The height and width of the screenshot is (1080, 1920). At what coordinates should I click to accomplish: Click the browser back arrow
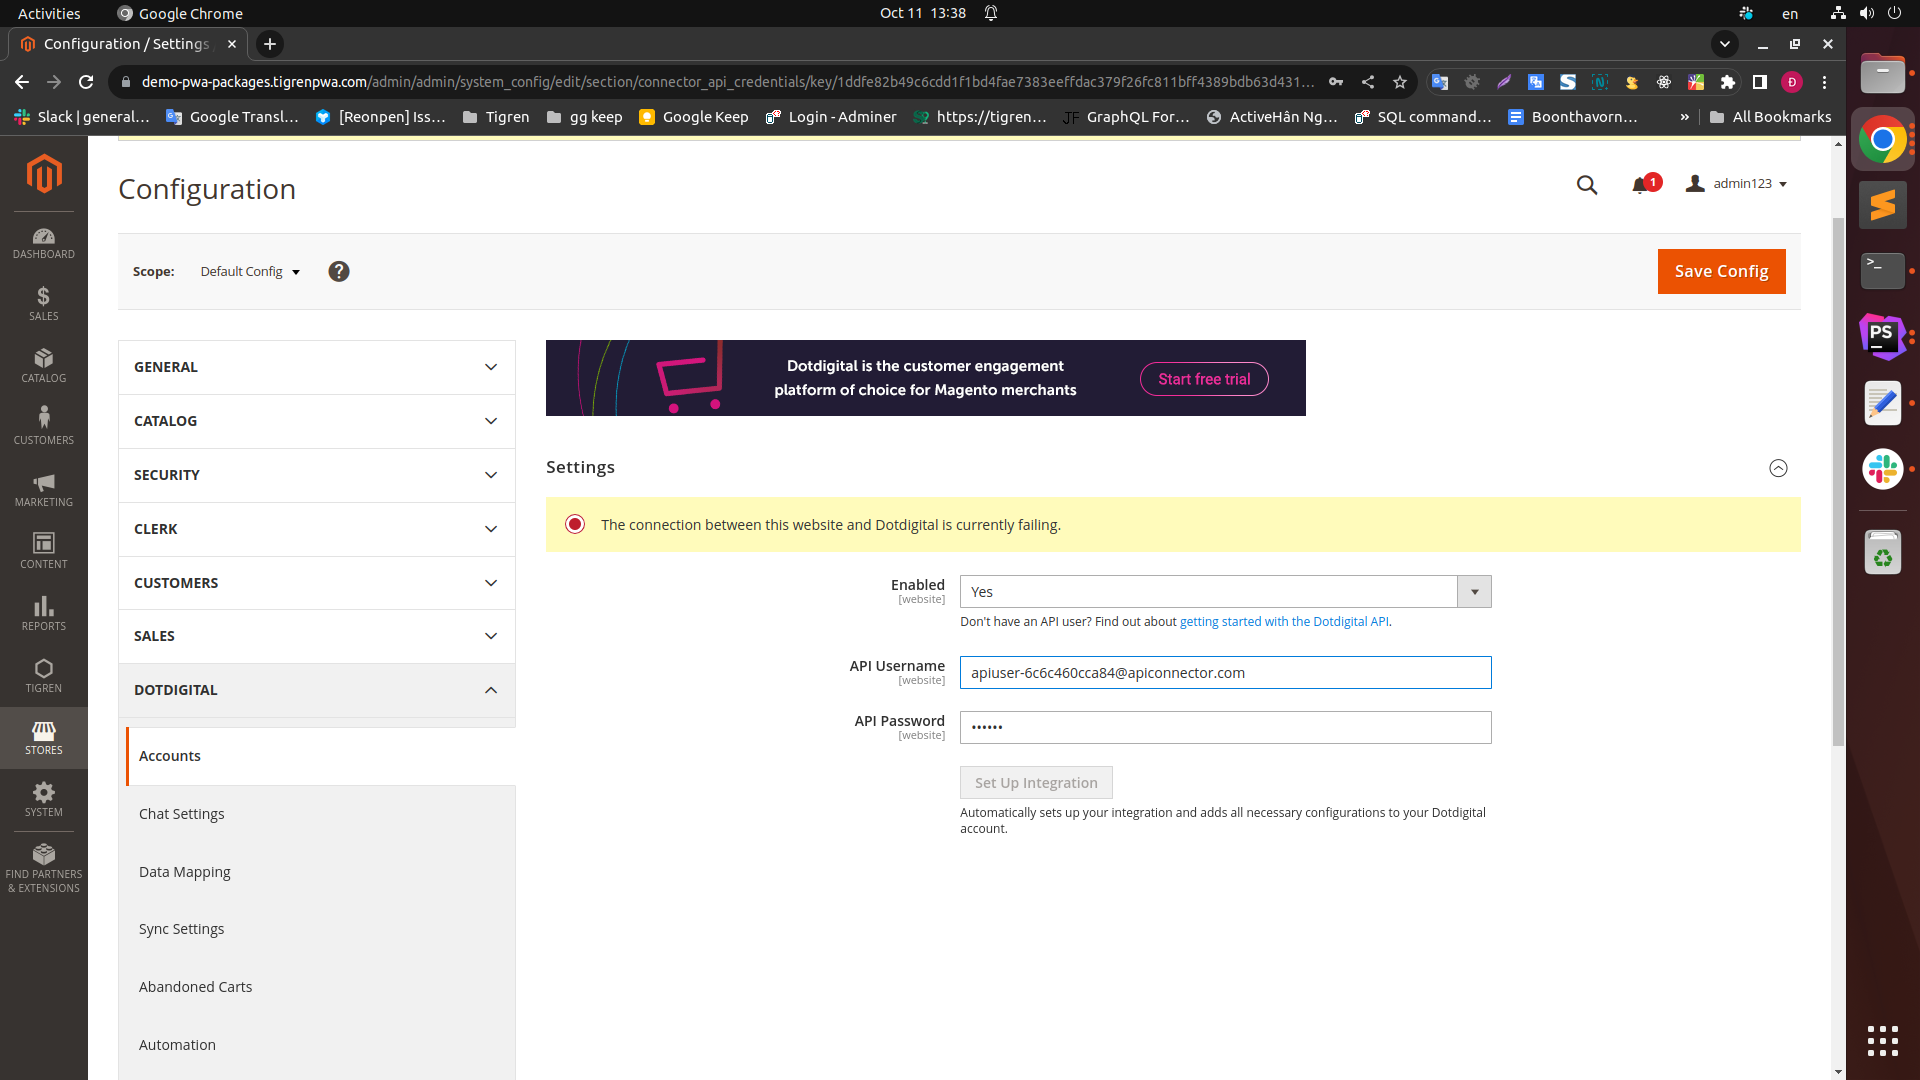coord(22,82)
